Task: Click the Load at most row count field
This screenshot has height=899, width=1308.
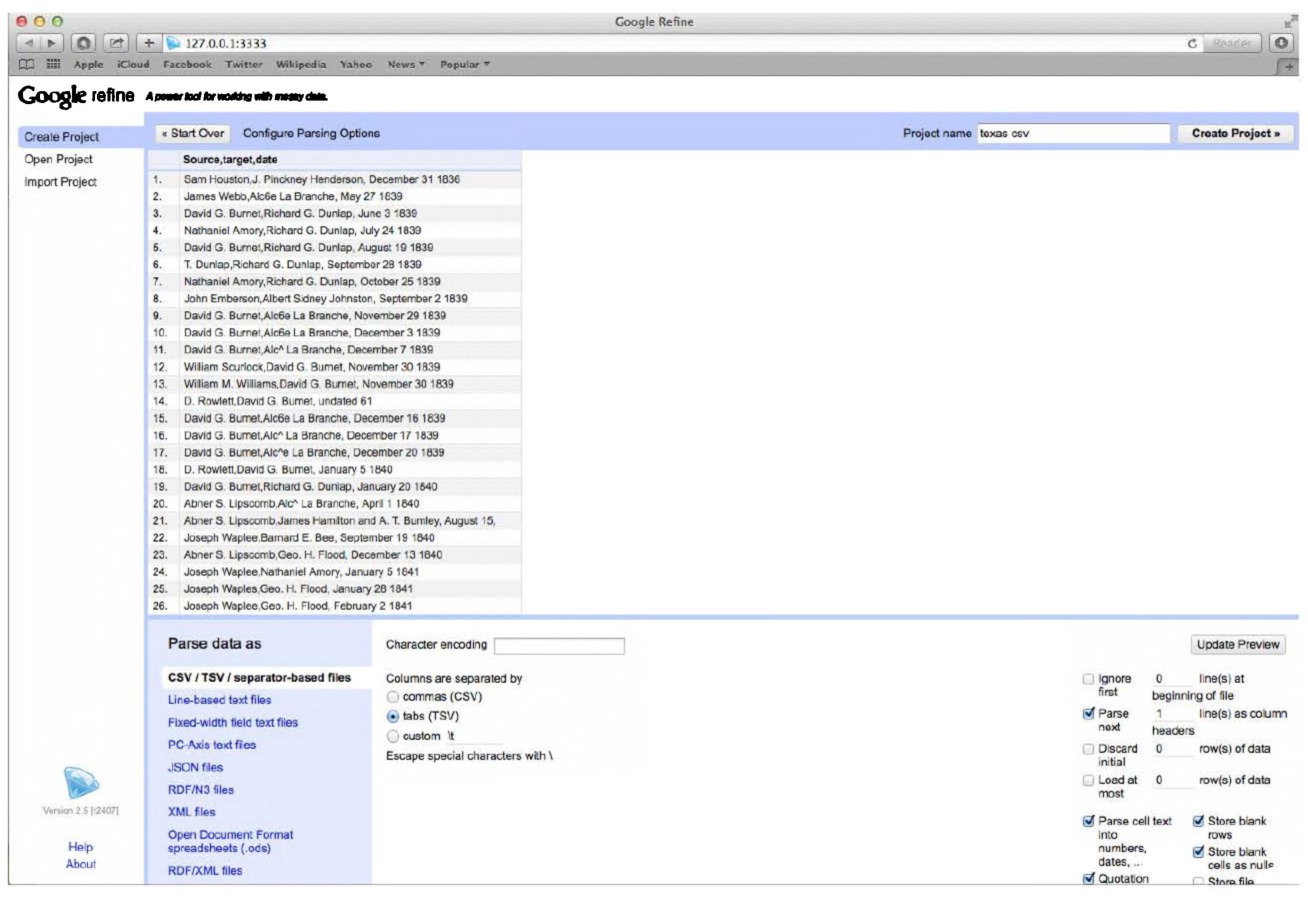Action: tap(1174, 780)
